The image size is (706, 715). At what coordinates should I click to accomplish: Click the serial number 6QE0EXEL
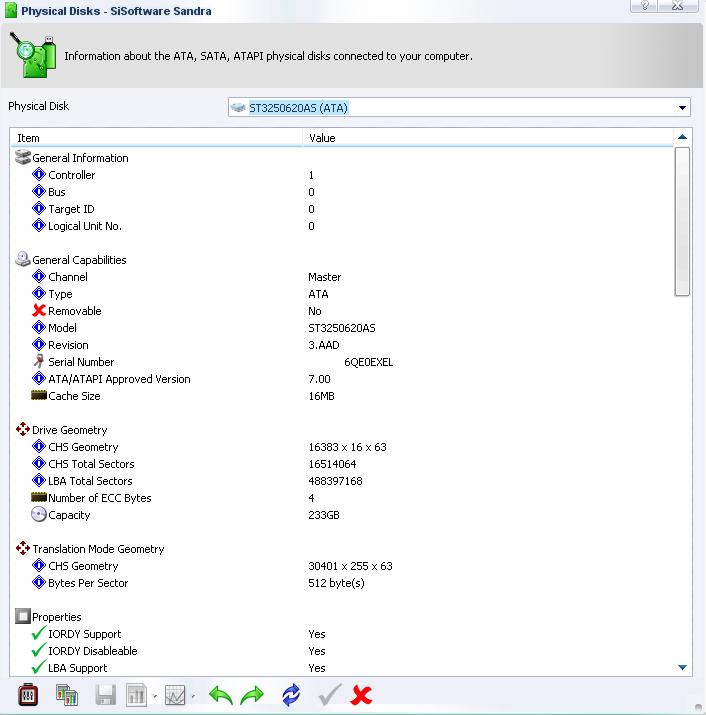(369, 362)
